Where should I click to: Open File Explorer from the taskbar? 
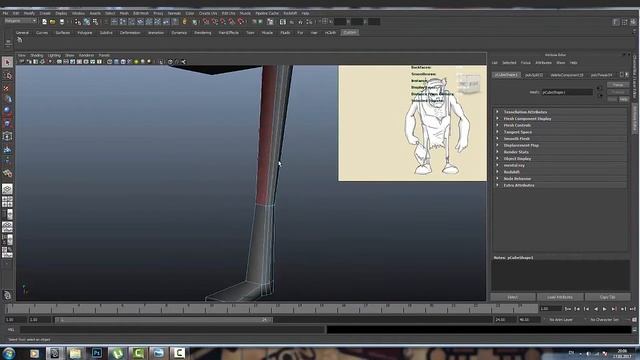coord(75,353)
